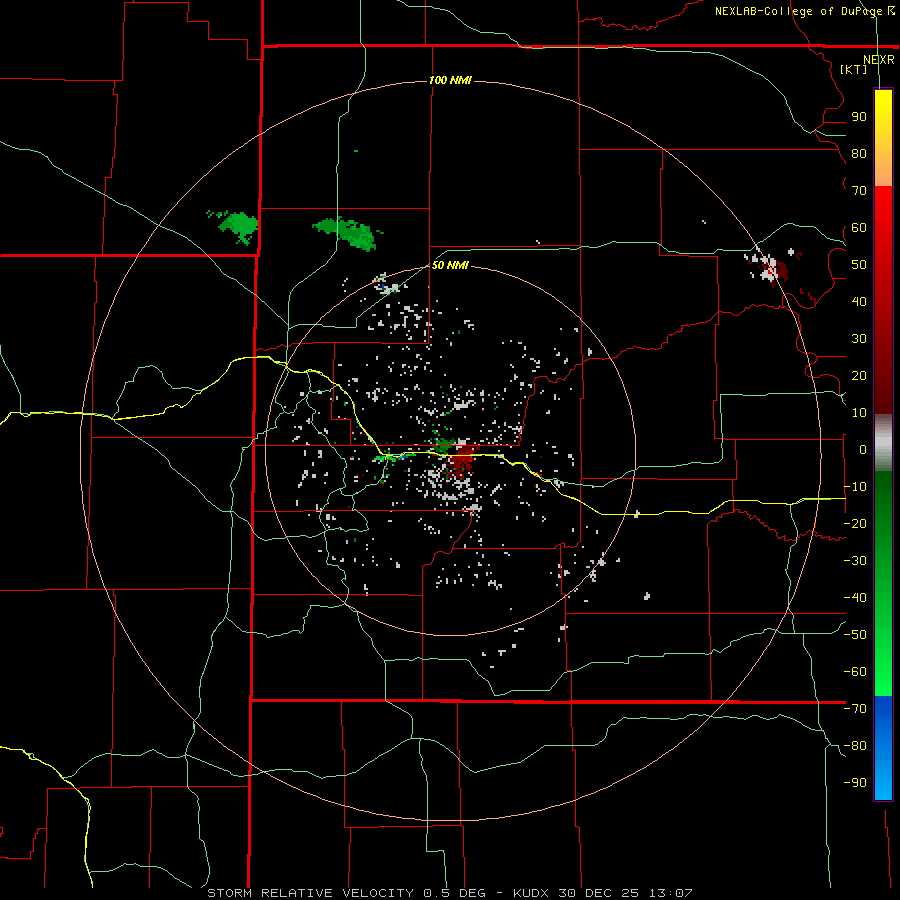Click the 100 NMI range ring label
Viewport: 900px width, 900px height.
coord(450,80)
